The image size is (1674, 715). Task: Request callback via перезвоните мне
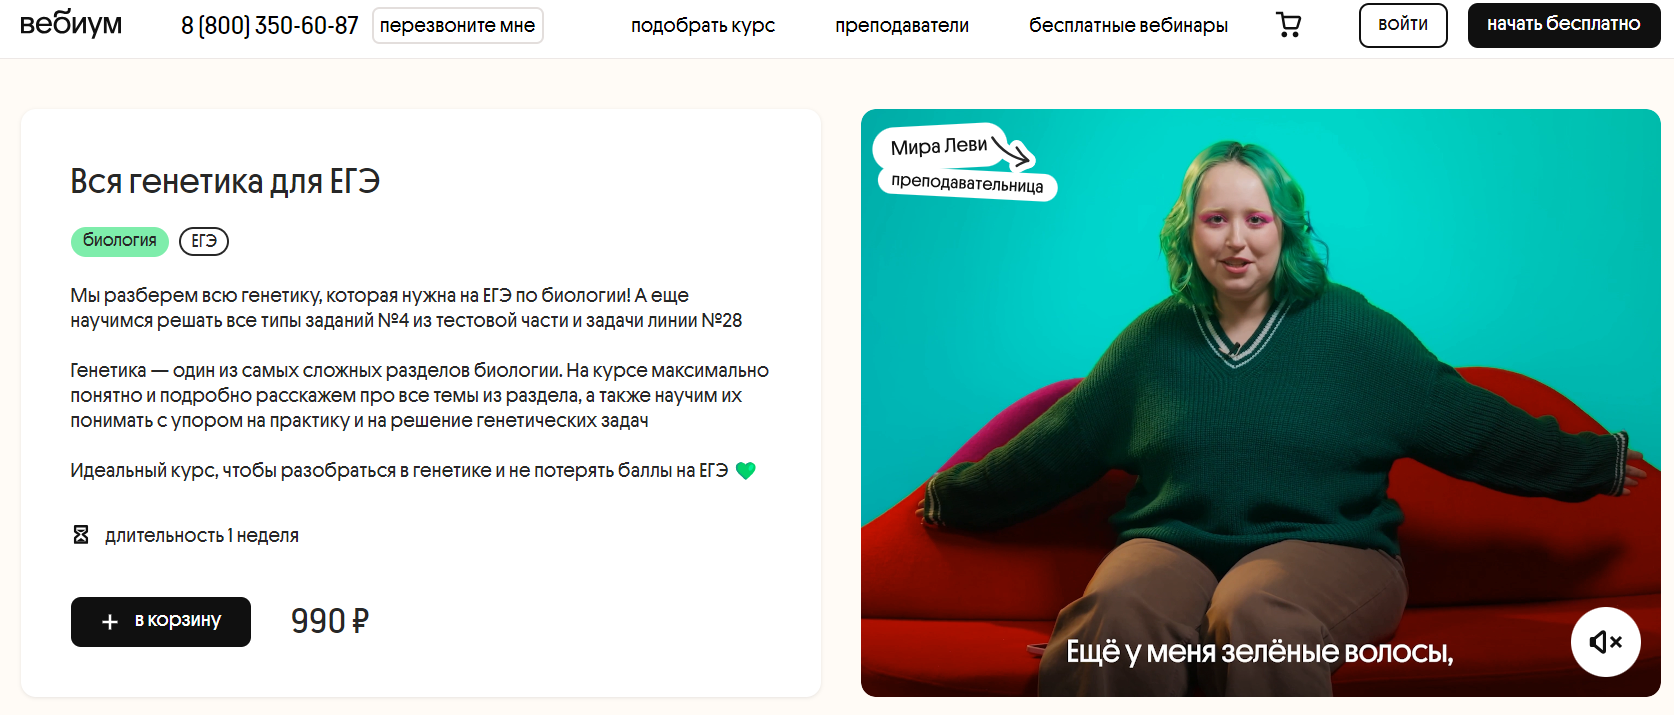[x=458, y=26]
